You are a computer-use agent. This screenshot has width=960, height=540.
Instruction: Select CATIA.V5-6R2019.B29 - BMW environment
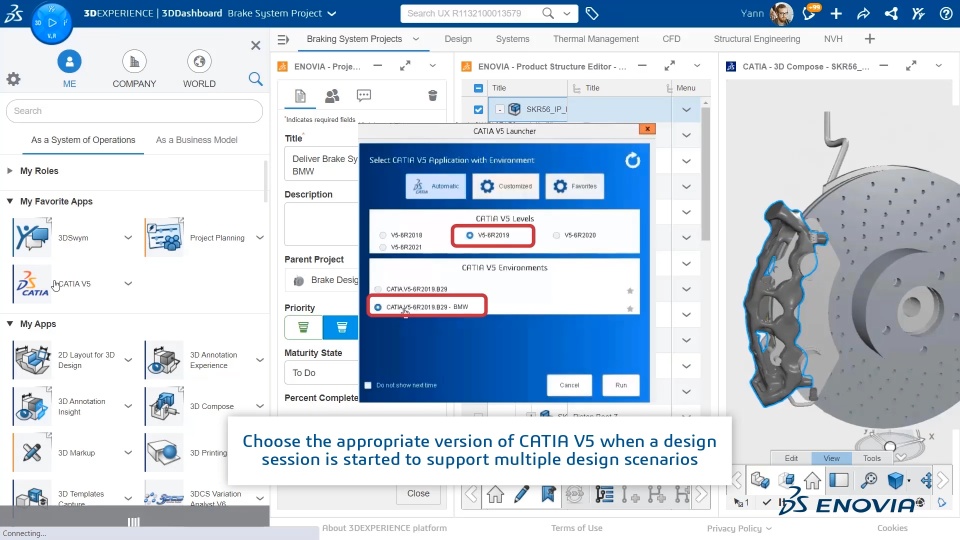[378, 307]
